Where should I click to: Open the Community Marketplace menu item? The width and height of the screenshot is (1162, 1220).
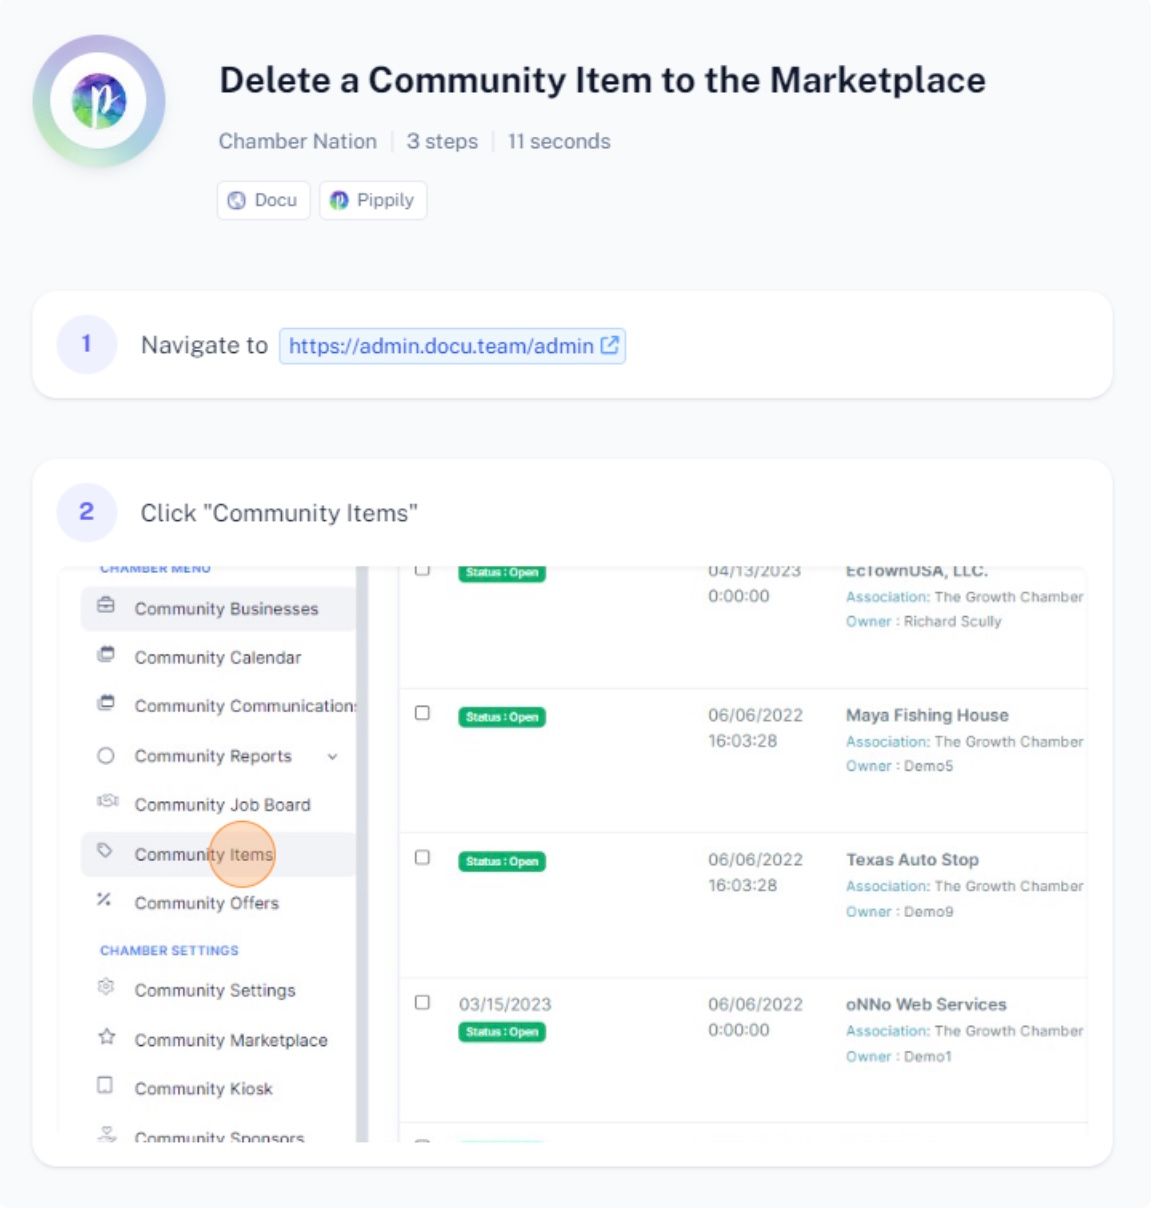(x=231, y=1041)
